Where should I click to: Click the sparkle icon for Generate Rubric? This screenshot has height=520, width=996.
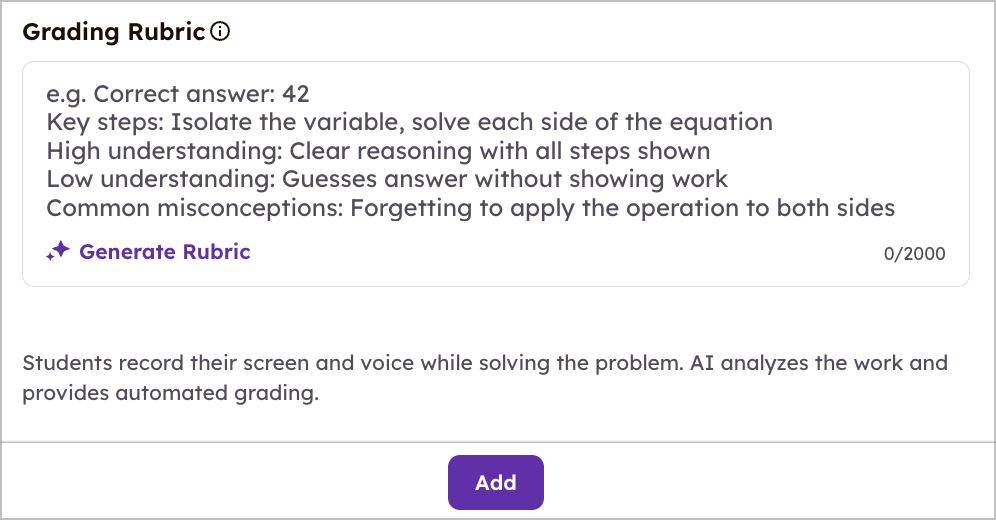click(x=58, y=251)
